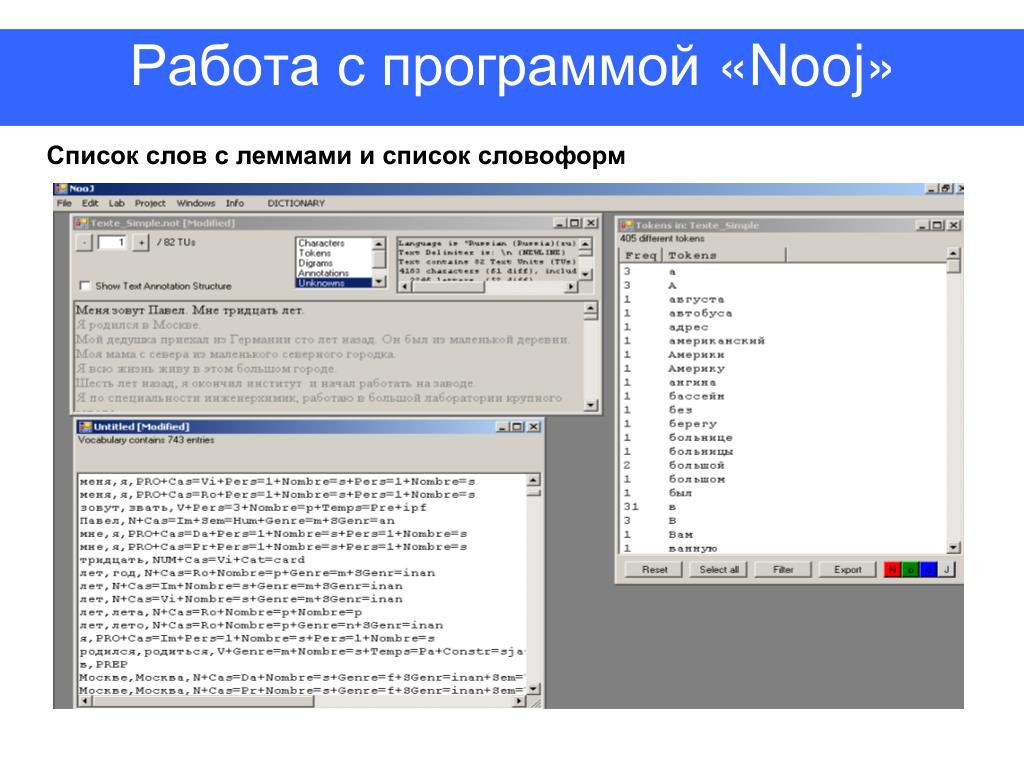Click the Freq column header
The height and width of the screenshot is (768, 1024).
coord(641,255)
